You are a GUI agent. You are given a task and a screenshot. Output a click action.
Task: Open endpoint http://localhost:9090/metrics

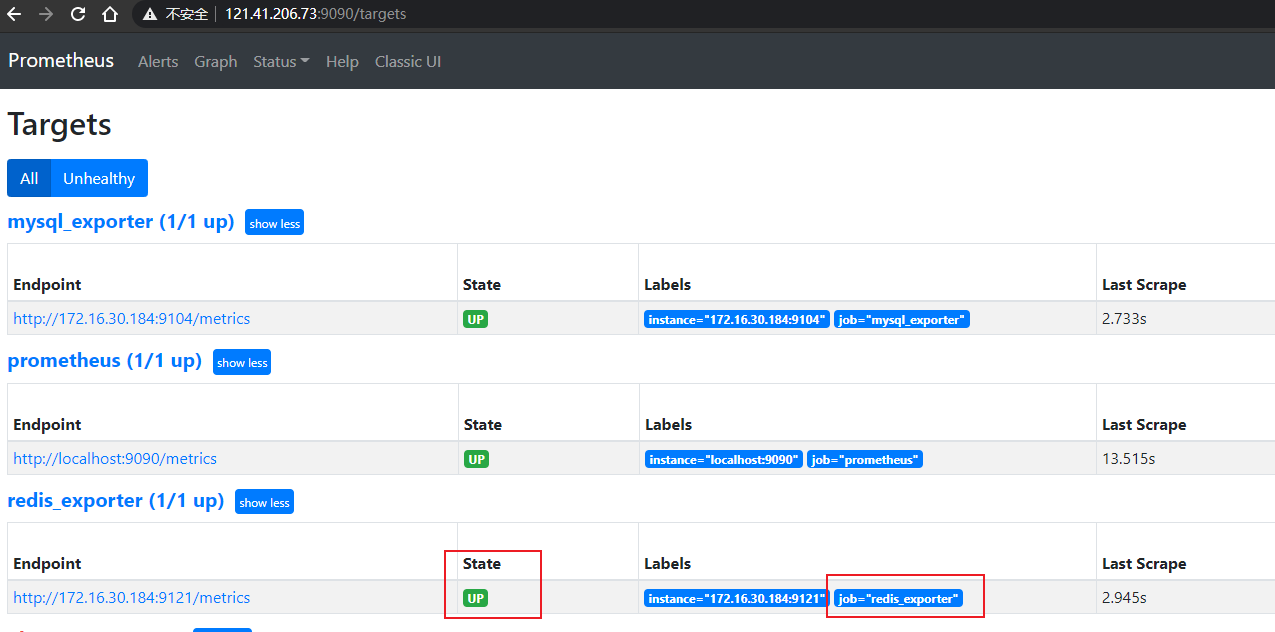[x=115, y=459]
